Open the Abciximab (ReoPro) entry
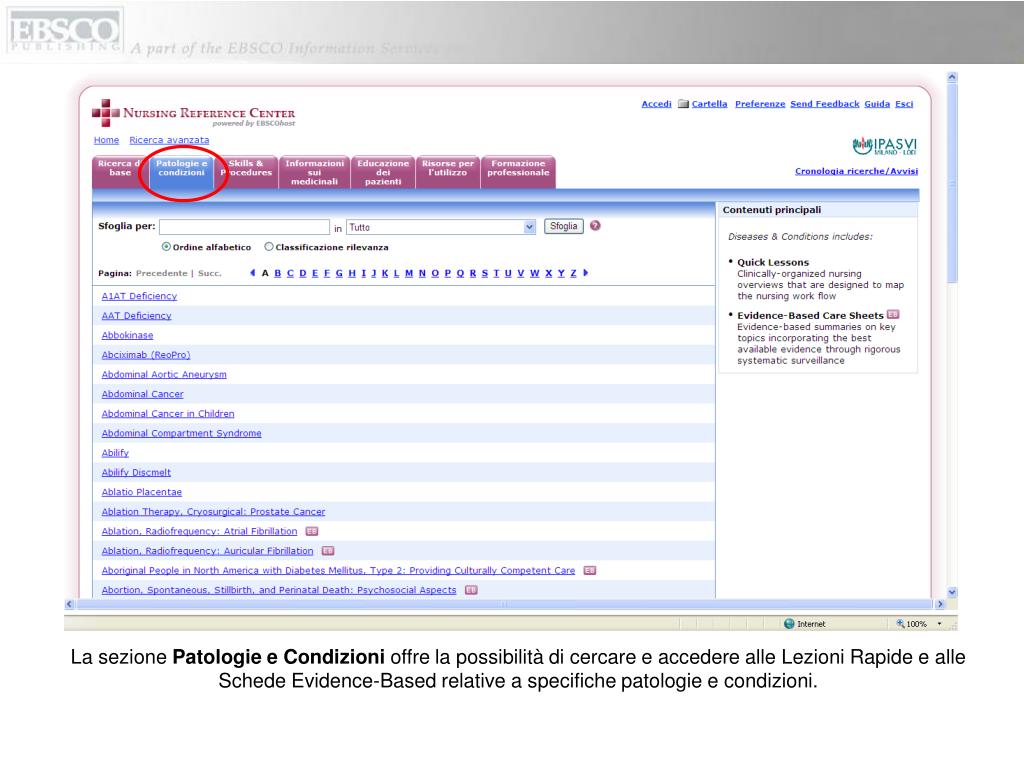Viewport: 1024px width, 768px height. [146, 355]
